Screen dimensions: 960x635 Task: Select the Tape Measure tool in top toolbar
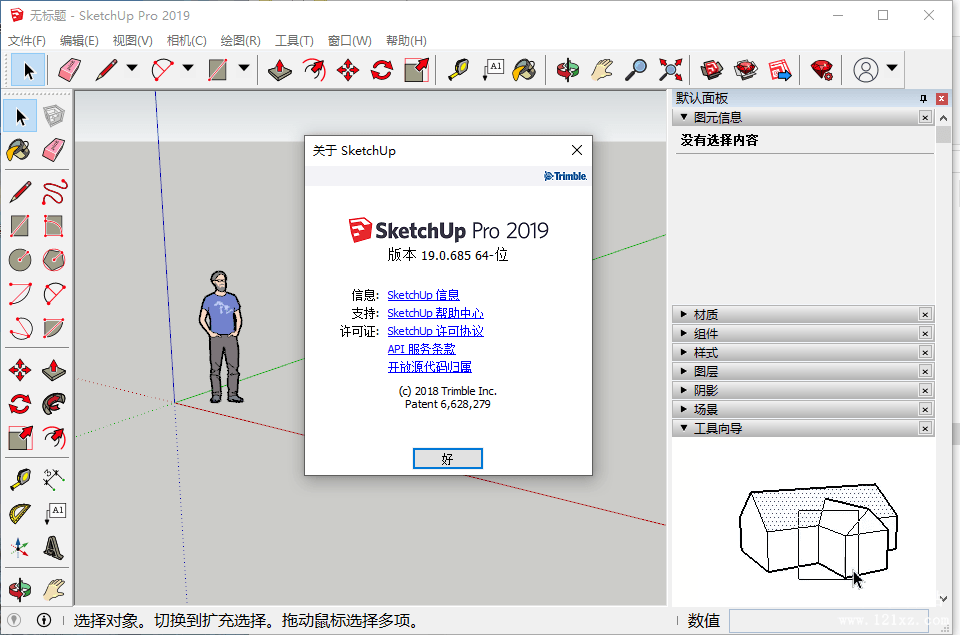[x=458, y=70]
